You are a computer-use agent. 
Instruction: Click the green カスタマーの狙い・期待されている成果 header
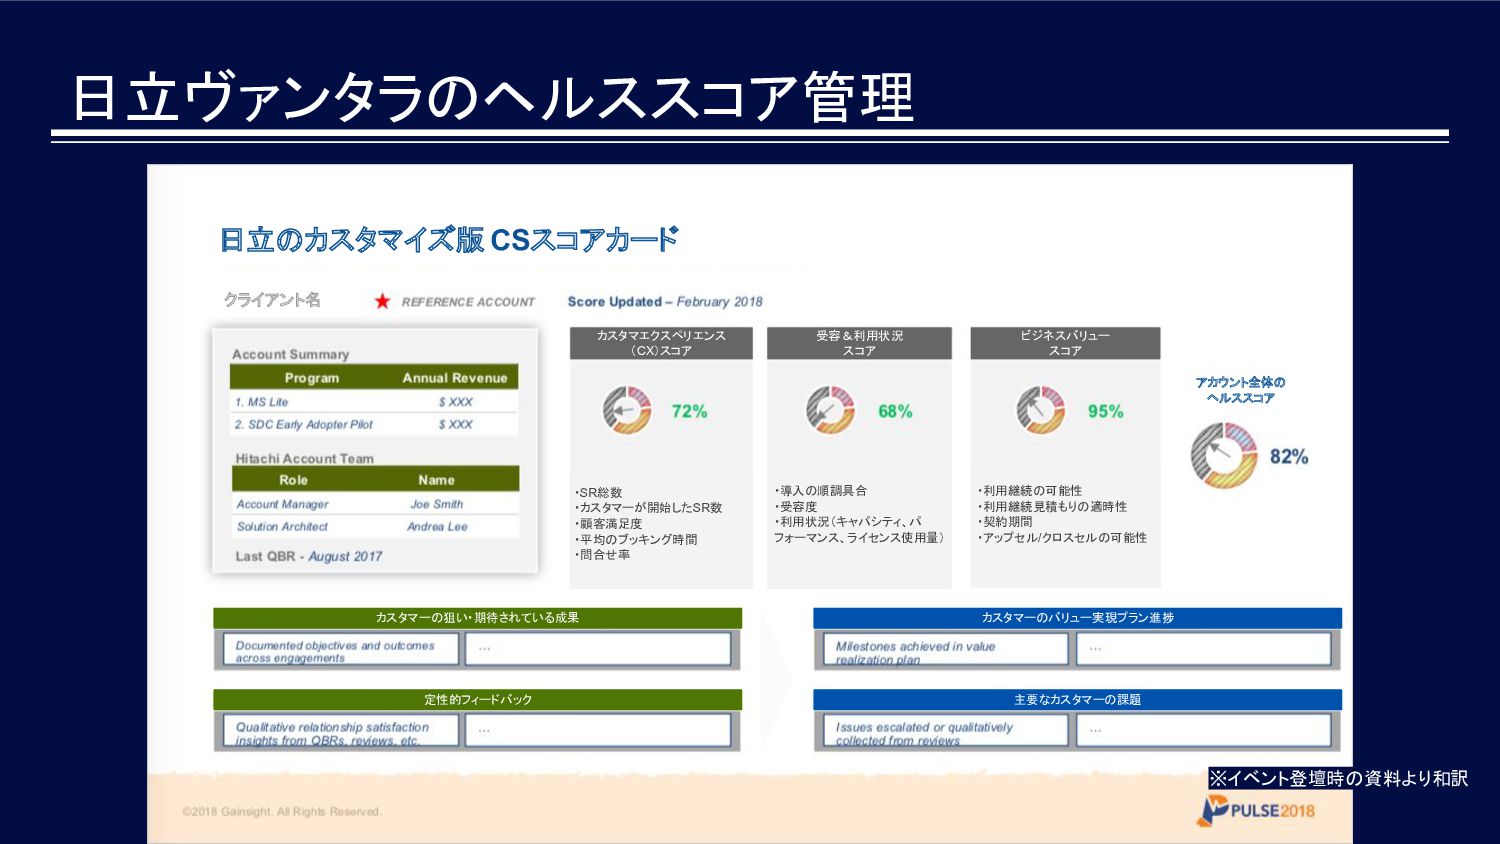pyautogui.click(x=477, y=618)
